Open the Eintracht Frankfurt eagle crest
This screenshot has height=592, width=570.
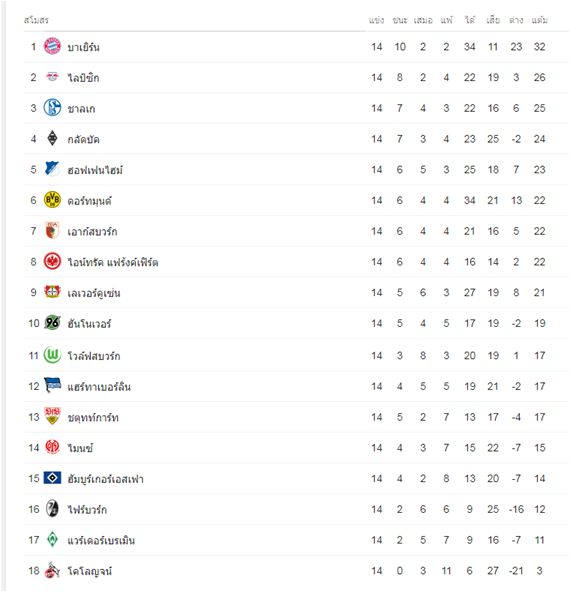(52, 261)
